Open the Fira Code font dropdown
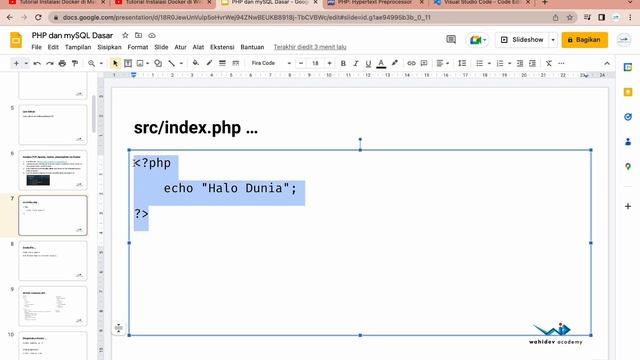The image size is (640, 360). click(x=271, y=63)
